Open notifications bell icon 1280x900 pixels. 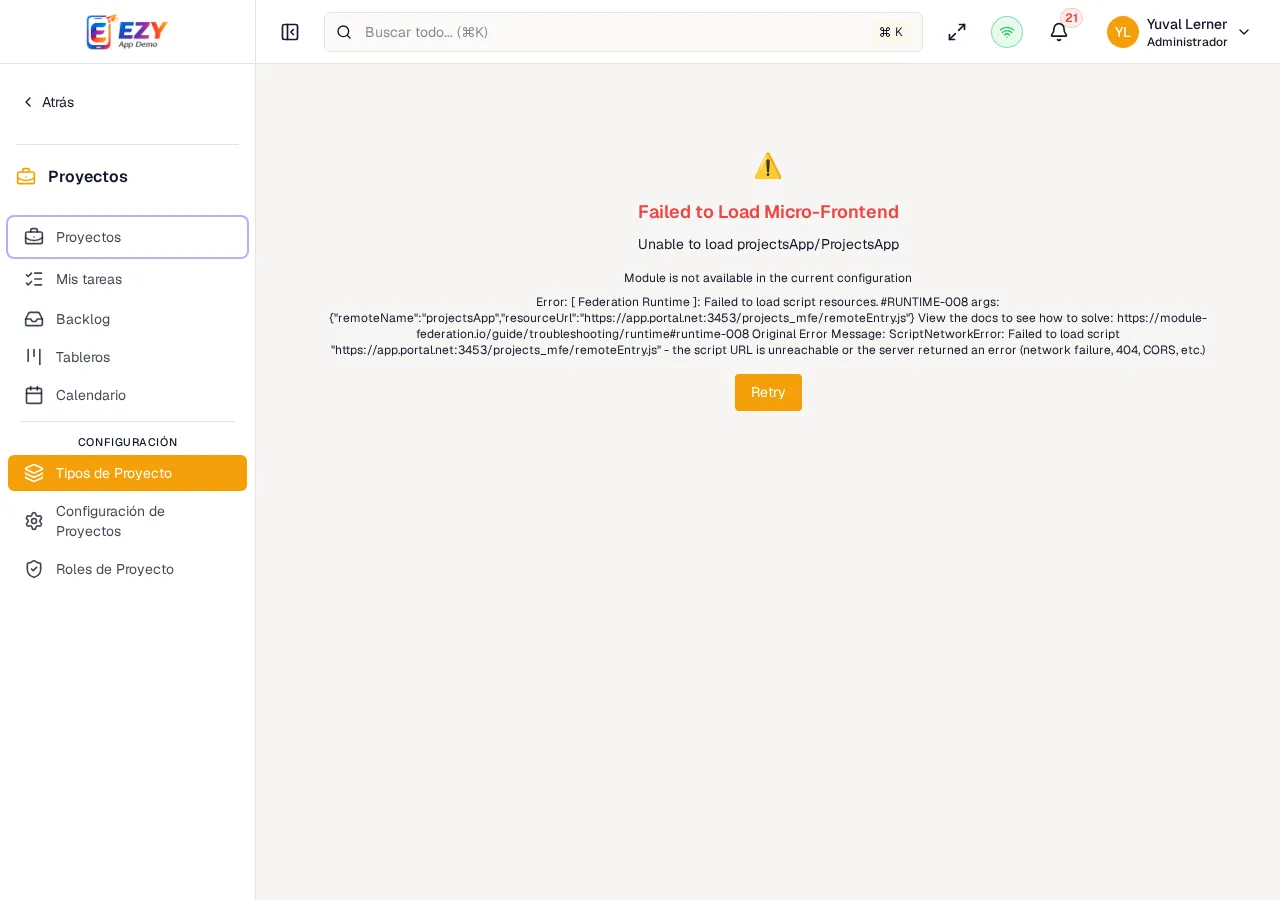point(1059,32)
